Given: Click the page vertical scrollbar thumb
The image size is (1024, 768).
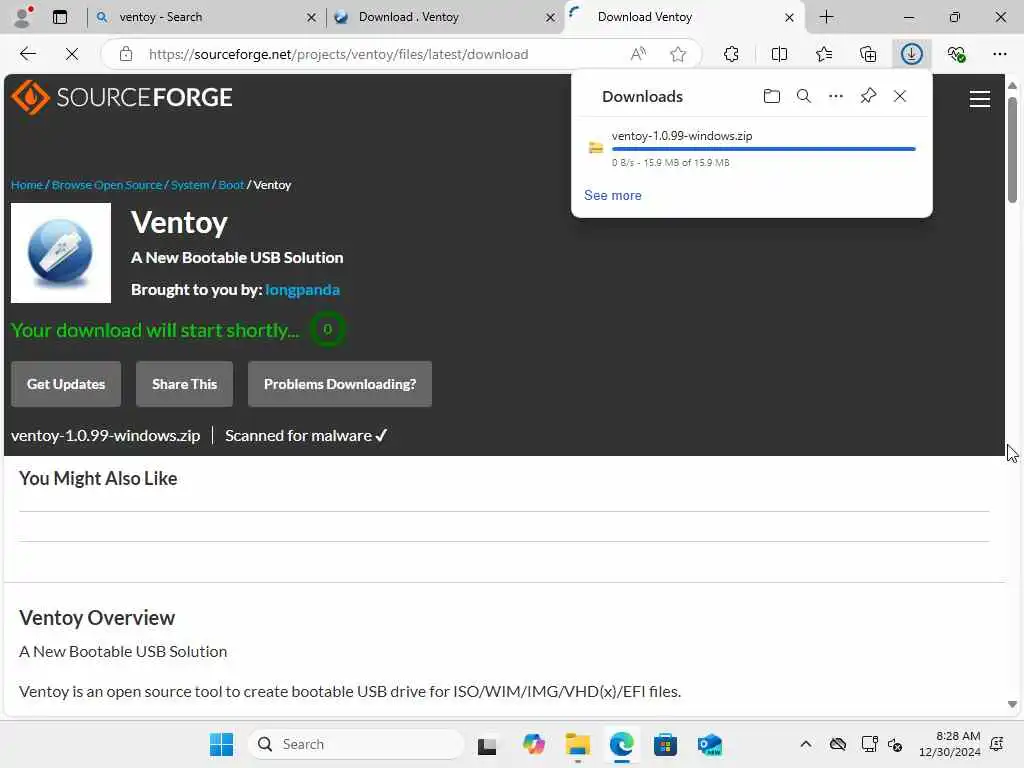Looking at the screenshot, I should (1012, 150).
